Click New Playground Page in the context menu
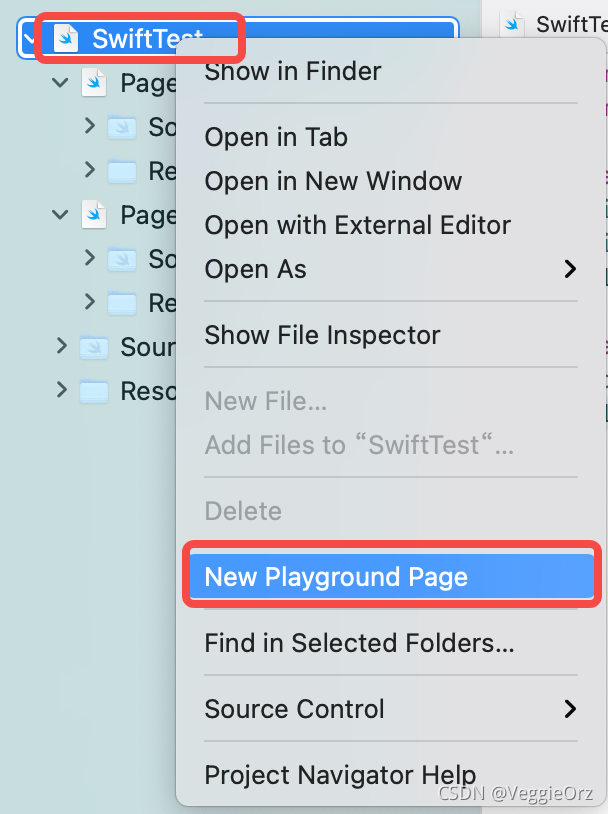The height and width of the screenshot is (814, 608). tap(391, 577)
